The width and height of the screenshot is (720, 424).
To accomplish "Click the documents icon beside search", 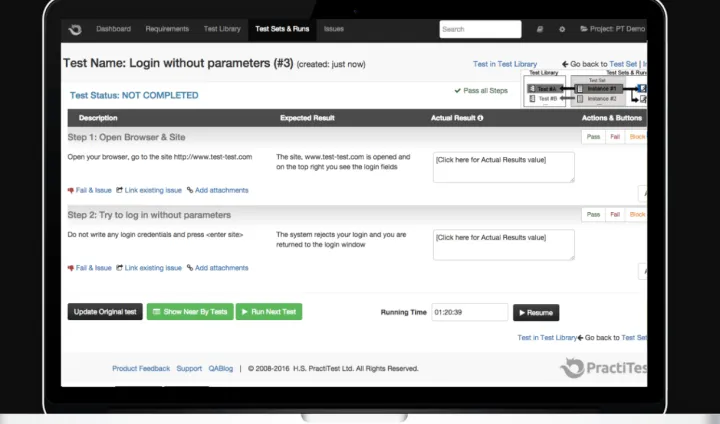I will 540,30.
